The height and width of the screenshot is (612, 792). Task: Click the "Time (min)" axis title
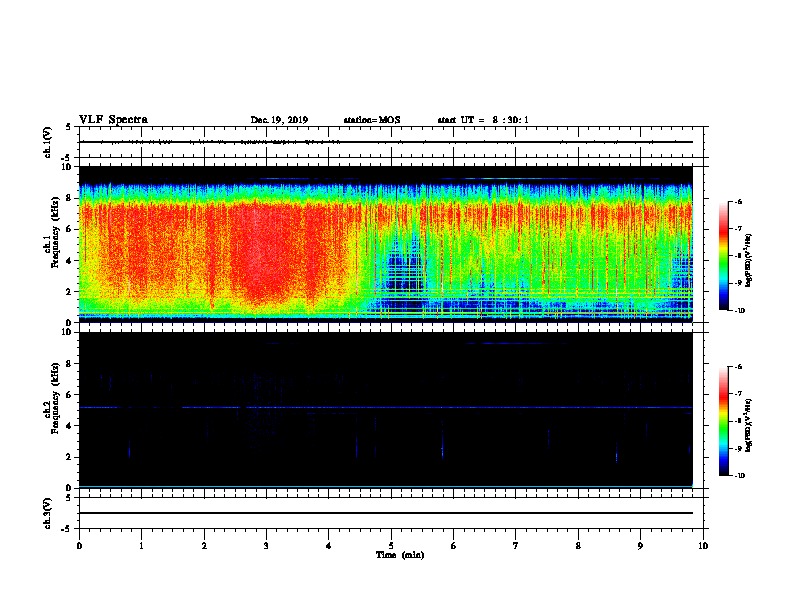[x=400, y=555]
